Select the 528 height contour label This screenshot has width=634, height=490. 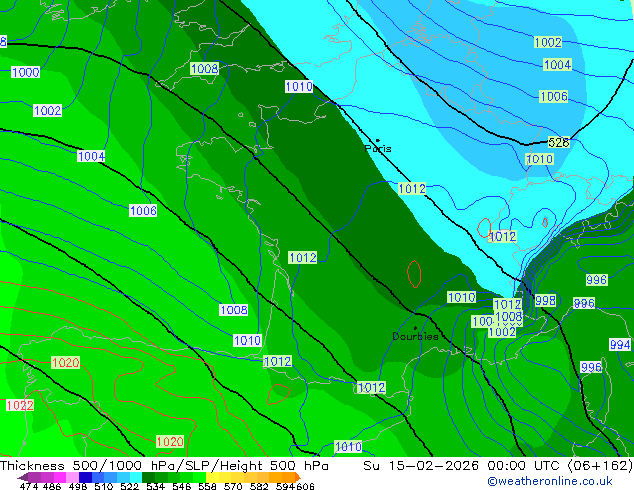(x=559, y=142)
